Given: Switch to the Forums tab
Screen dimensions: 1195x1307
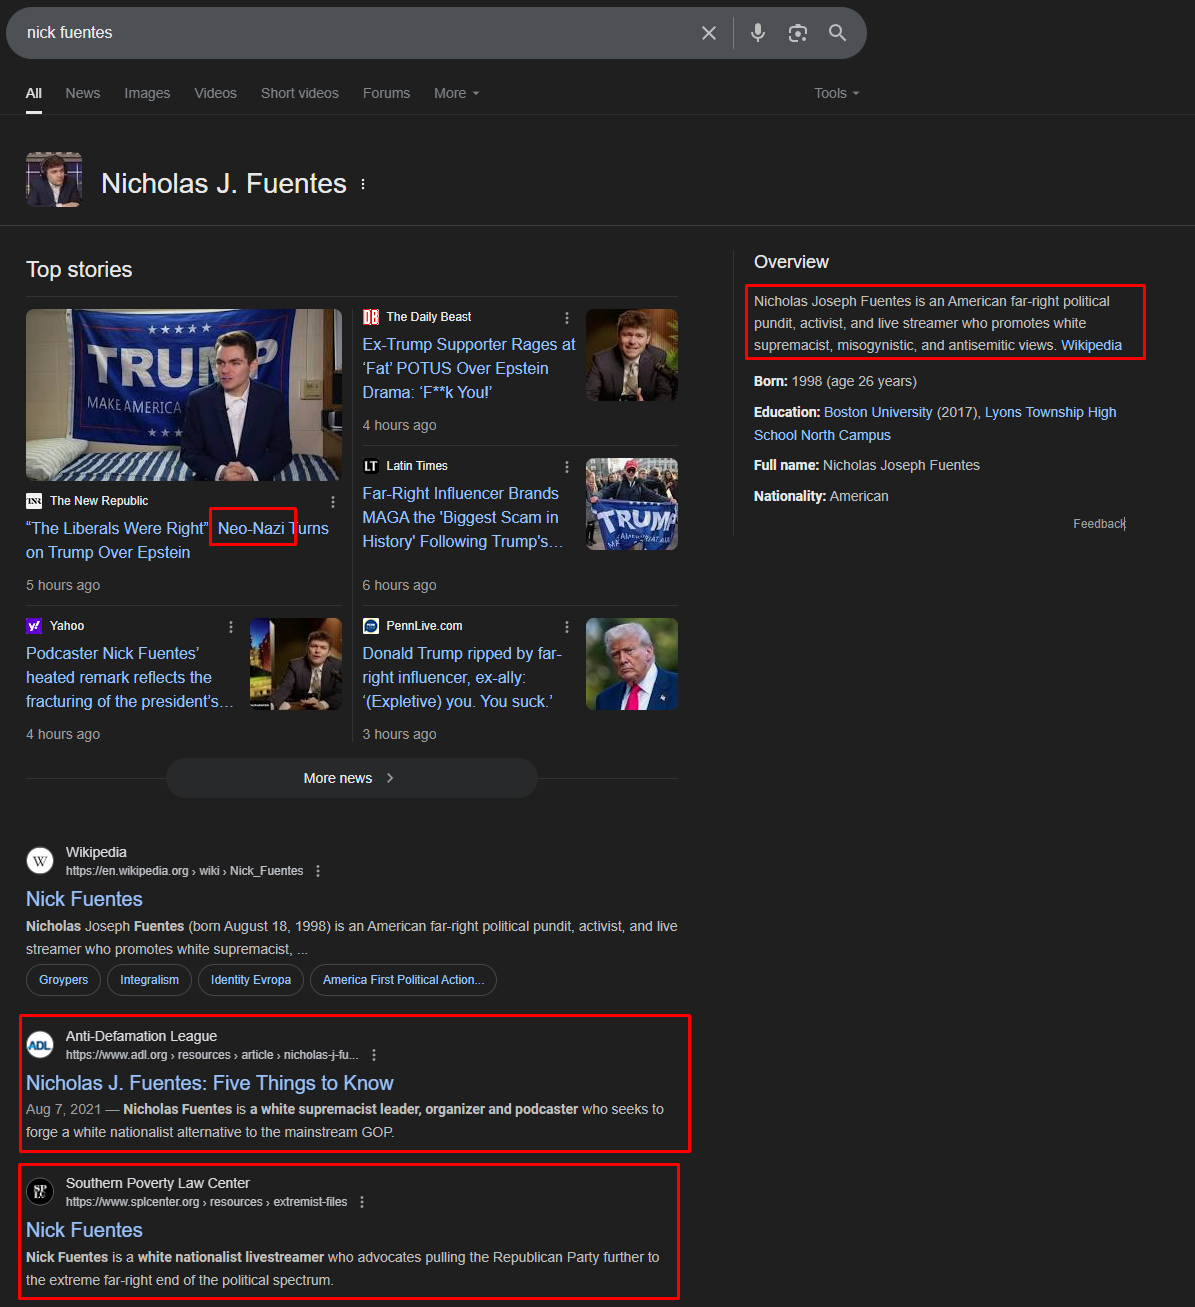Looking at the screenshot, I should click(386, 93).
